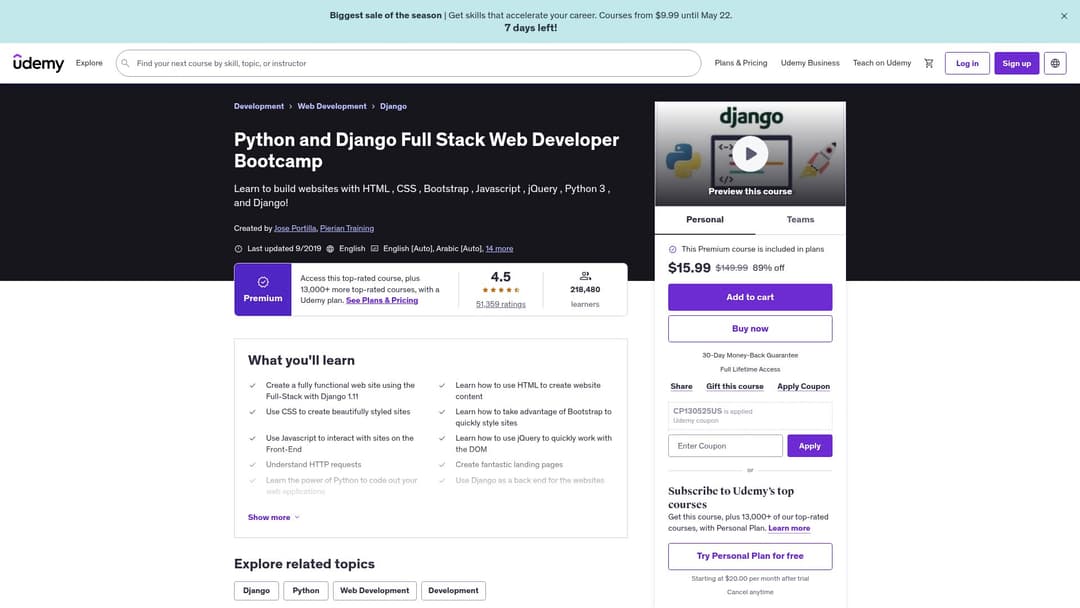Click the Log in button

pyautogui.click(x=967, y=63)
